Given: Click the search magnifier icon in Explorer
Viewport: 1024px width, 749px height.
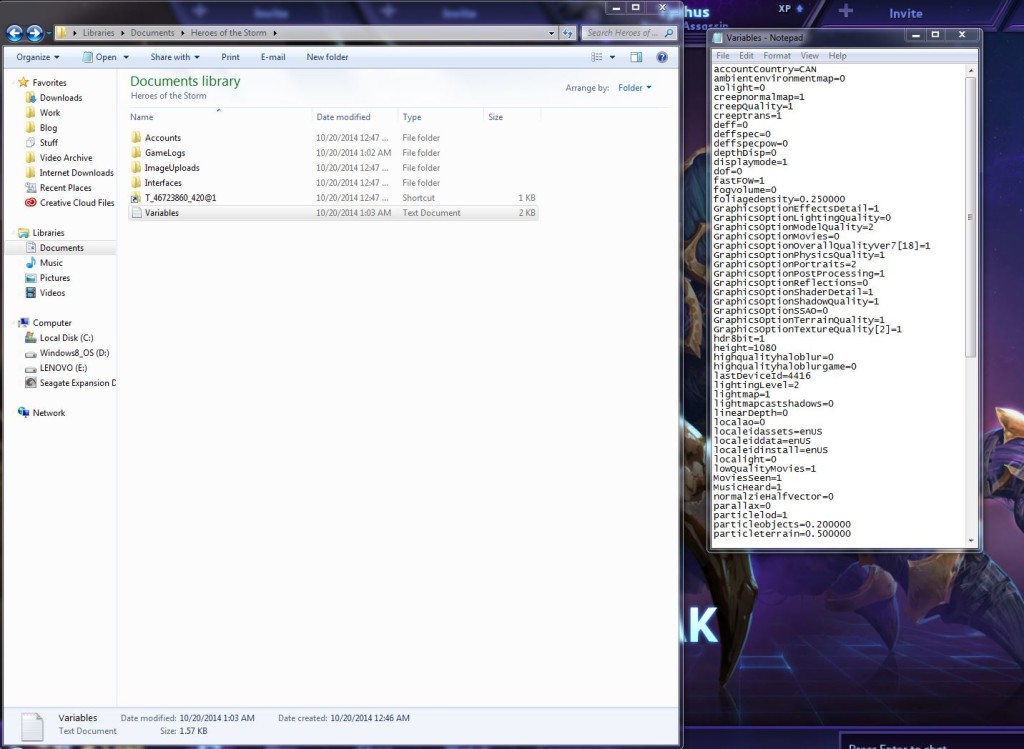Looking at the screenshot, I should 669,33.
